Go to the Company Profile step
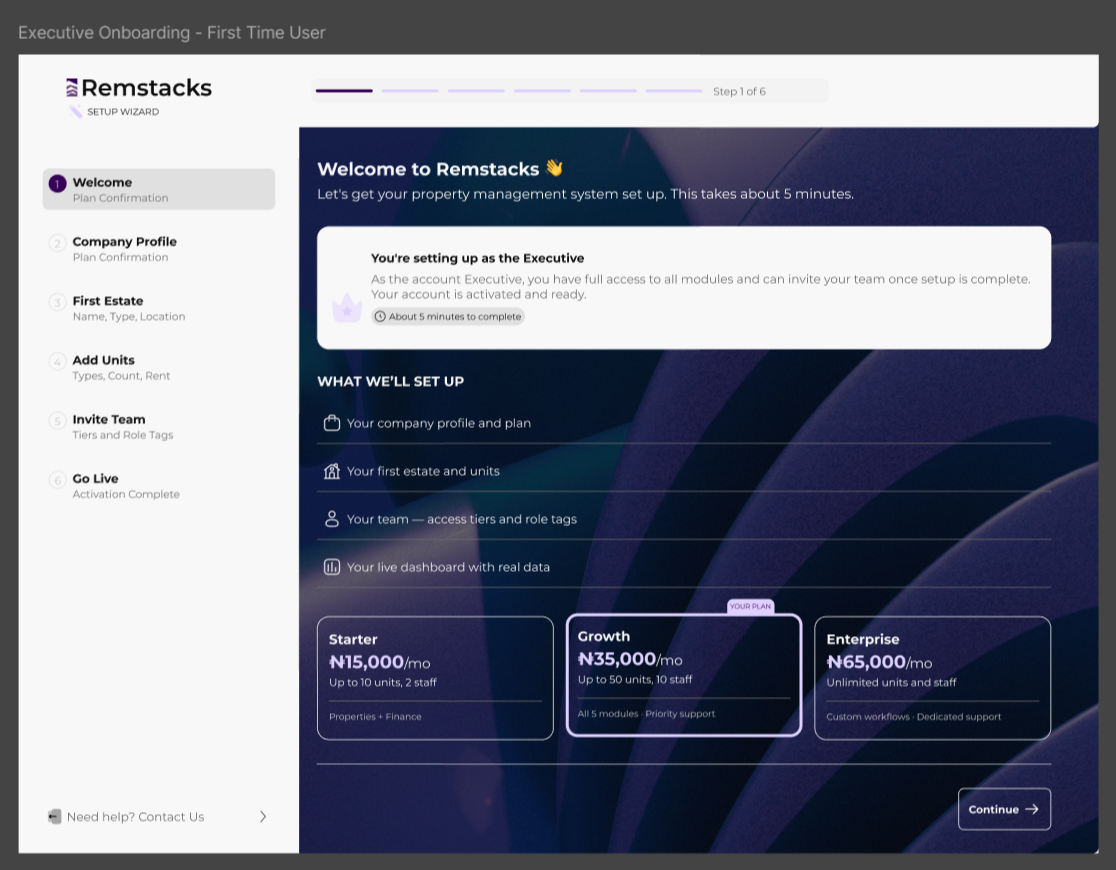The image size is (1116, 870). (x=159, y=248)
